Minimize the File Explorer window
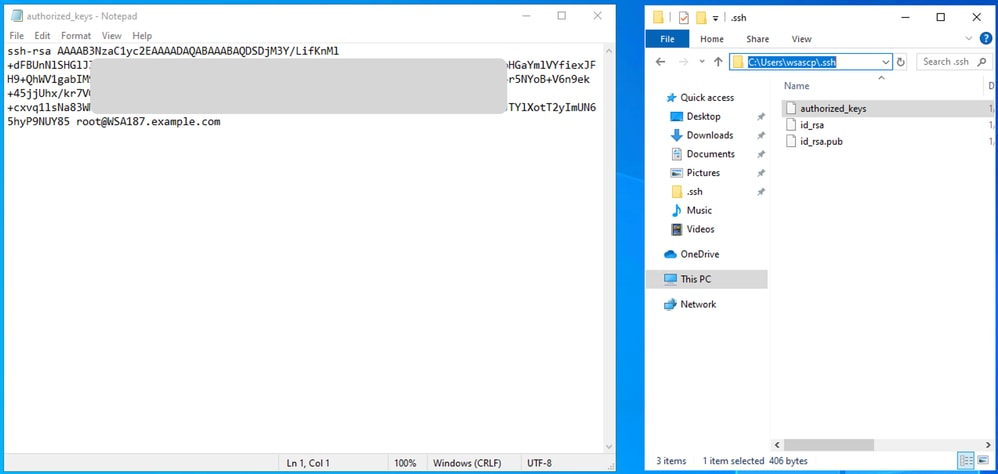The width and height of the screenshot is (998, 474). click(904, 17)
